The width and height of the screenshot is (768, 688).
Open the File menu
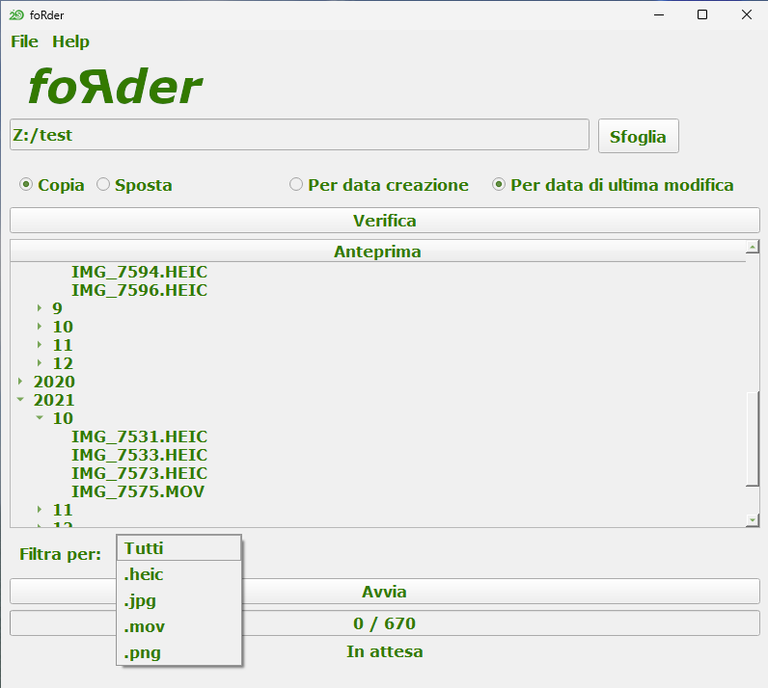pos(24,42)
